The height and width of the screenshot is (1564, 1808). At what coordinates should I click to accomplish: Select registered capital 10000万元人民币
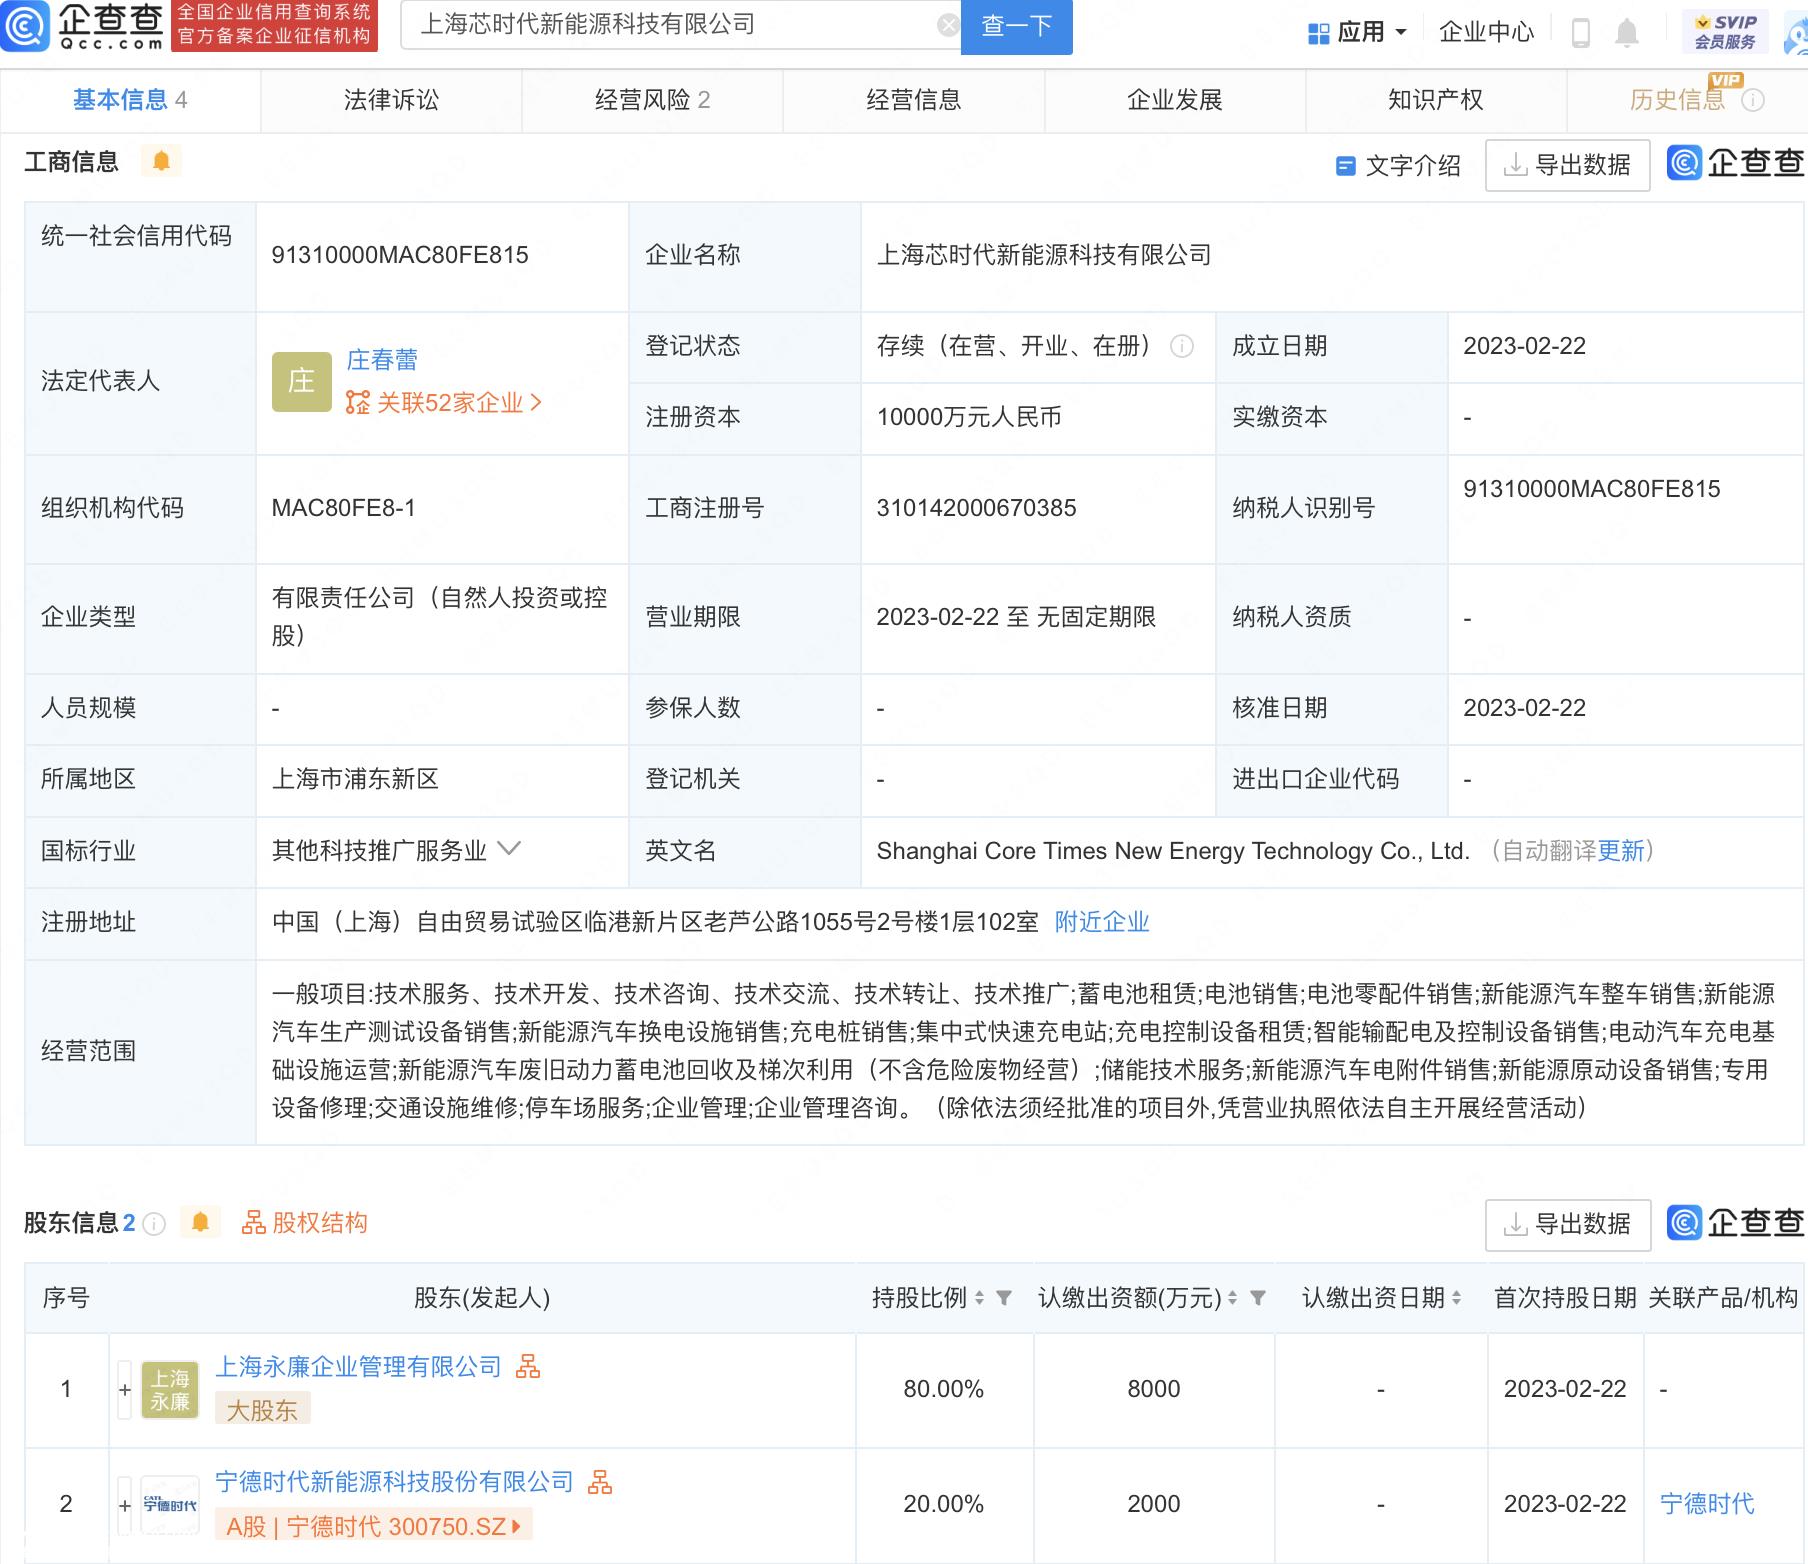pyautogui.click(x=969, y=417)
